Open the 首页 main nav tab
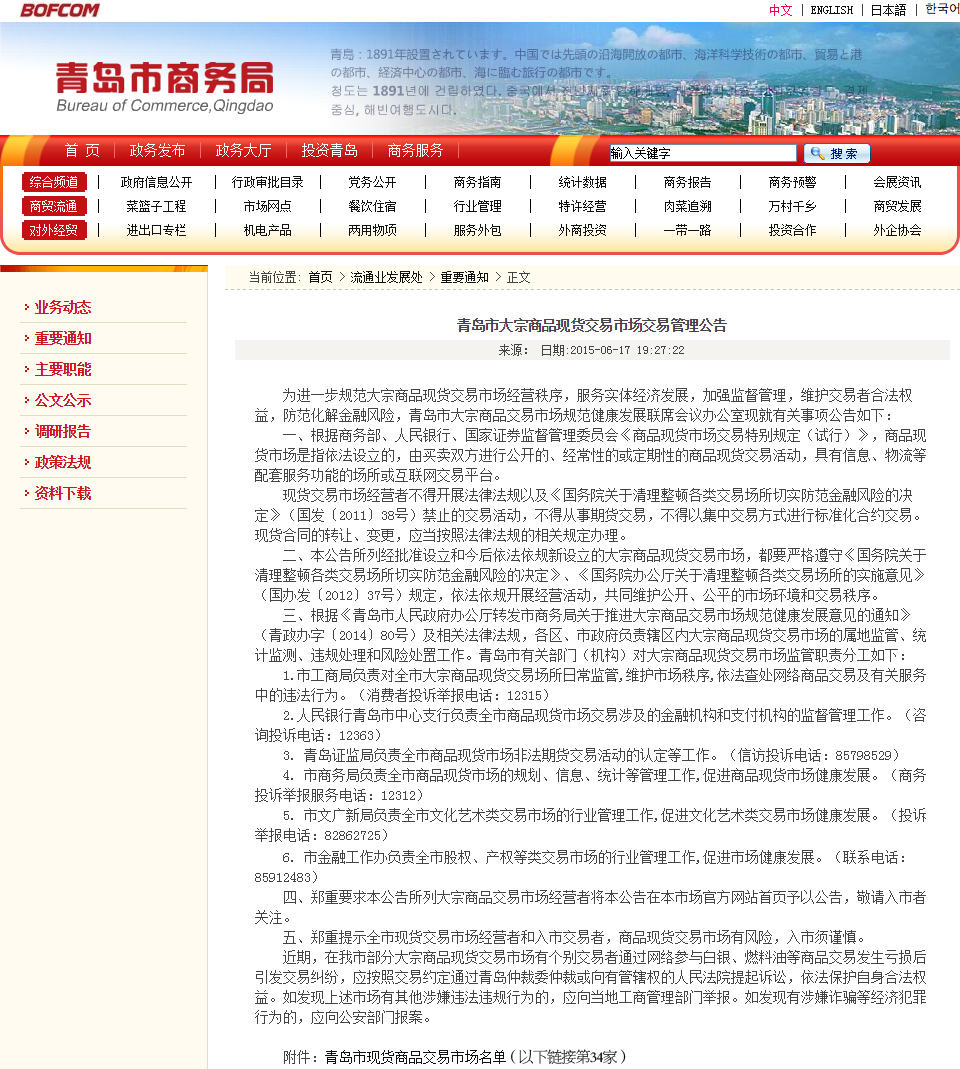 (x=82, y=151)
